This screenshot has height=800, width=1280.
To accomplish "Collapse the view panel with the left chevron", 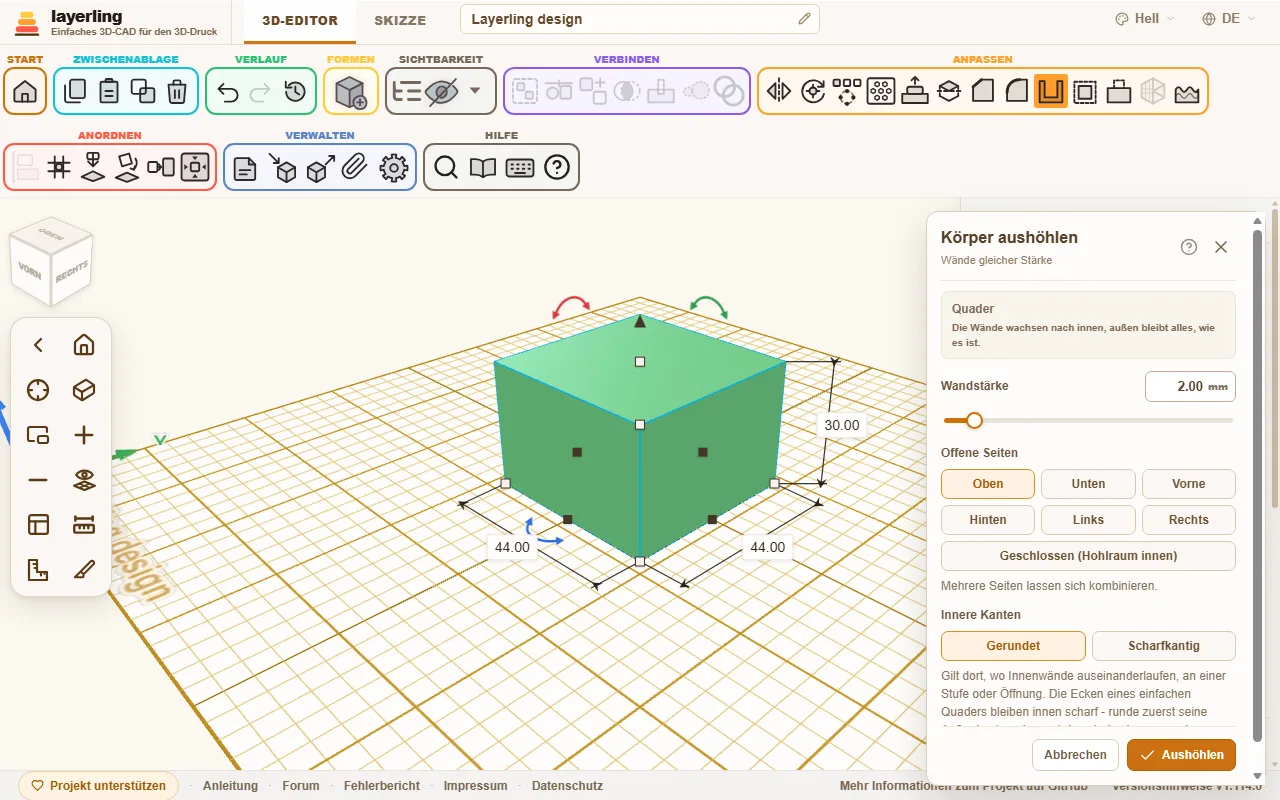I will pyautogui.click(x=38, y=345).
